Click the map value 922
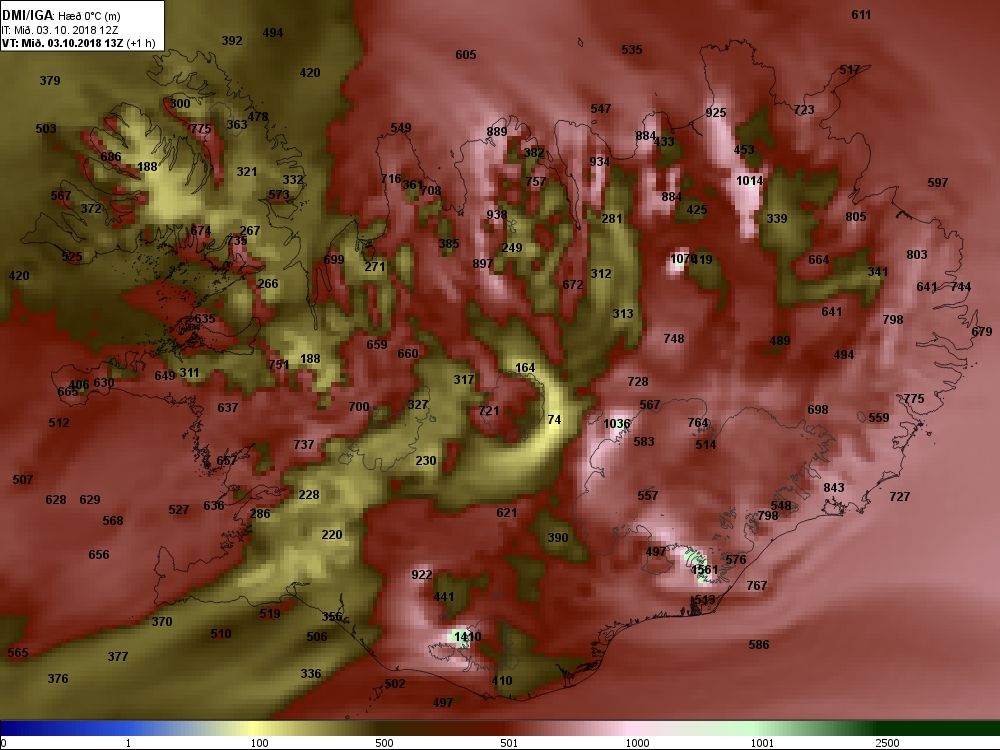1000x750 pixels. point(422,575)
